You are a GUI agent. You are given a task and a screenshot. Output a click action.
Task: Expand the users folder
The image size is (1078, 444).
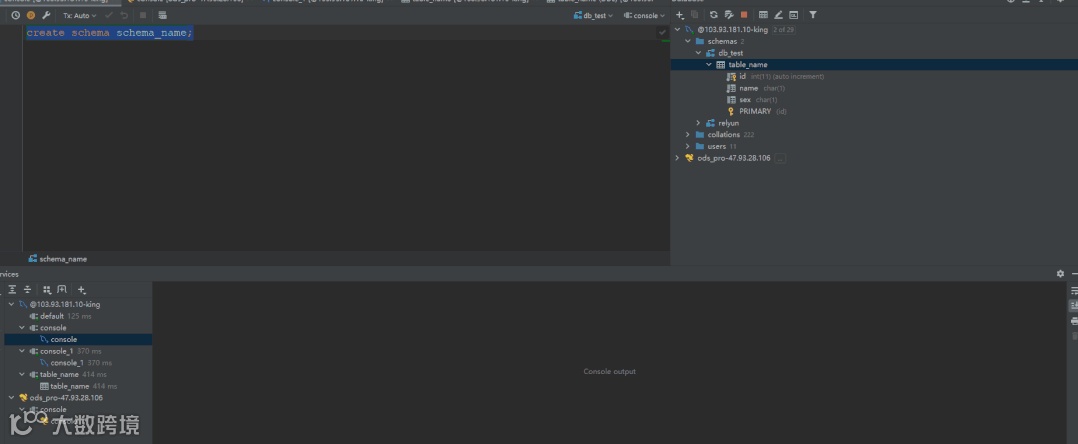pyautogui.click(x=688, y=146)
